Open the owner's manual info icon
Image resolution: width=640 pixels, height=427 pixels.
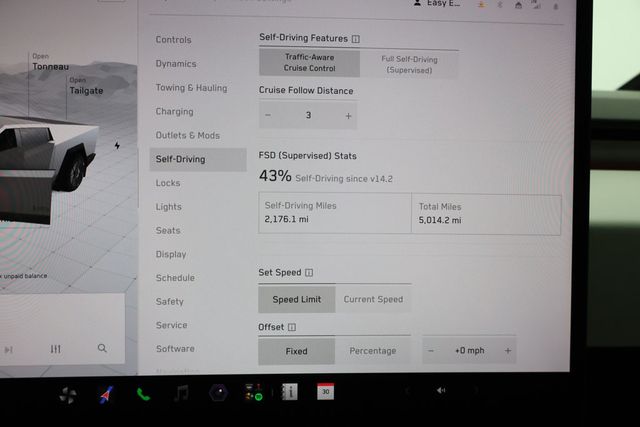290,392
